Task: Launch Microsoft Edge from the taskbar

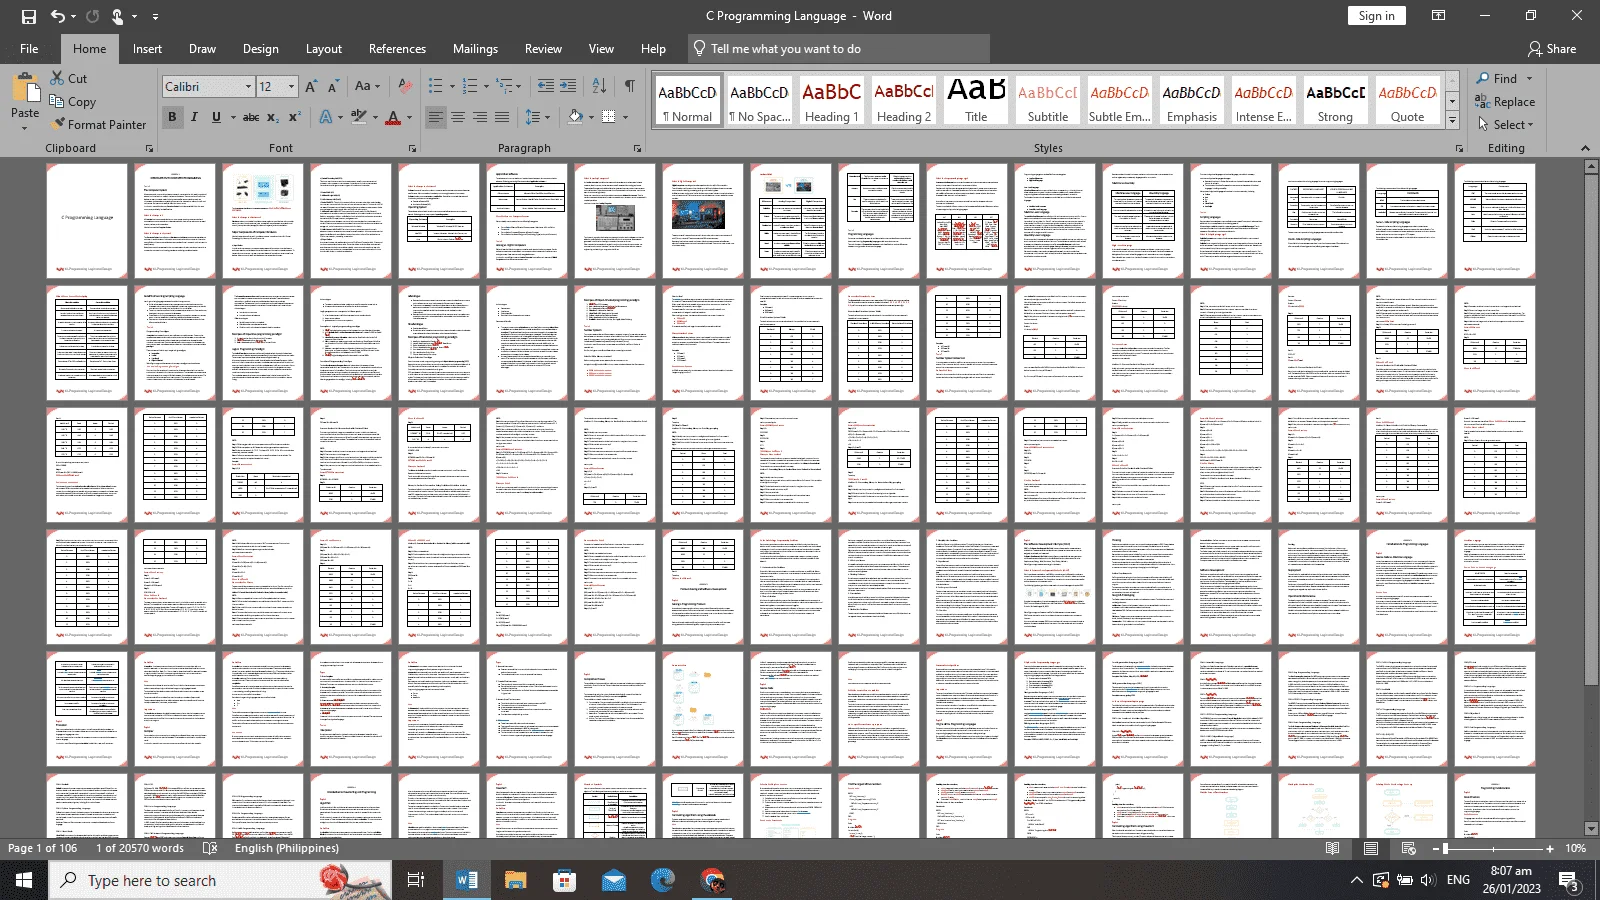Action: click(663, 880)
